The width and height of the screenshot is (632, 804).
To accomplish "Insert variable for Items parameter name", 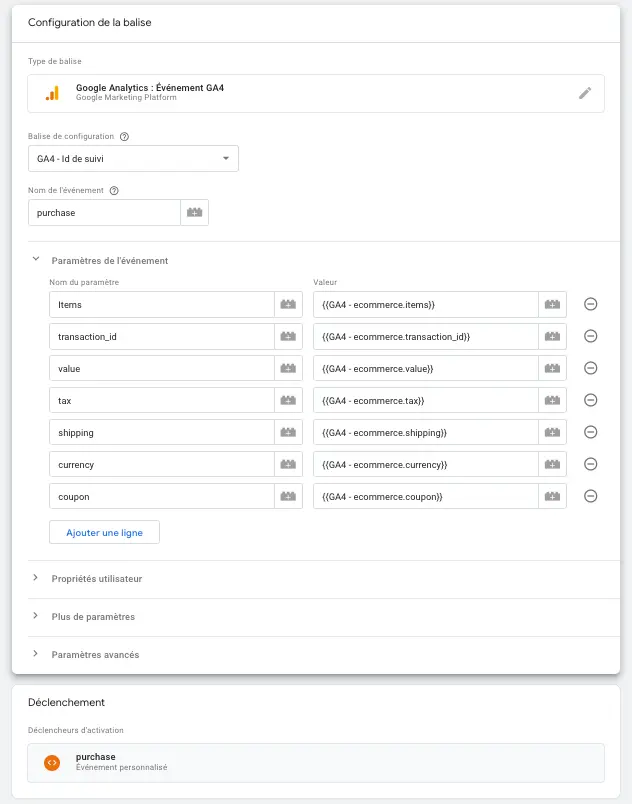I will 288,305.
